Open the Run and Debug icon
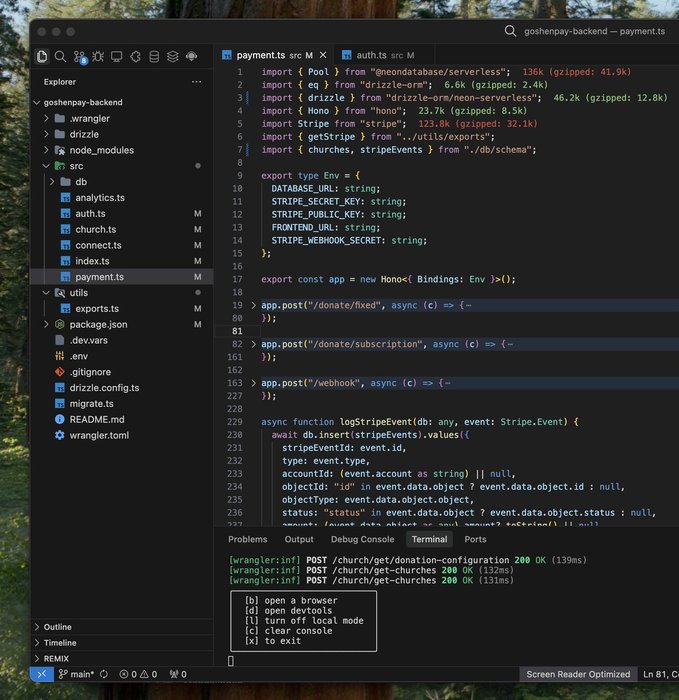Screen dimensions: 679x700 (98, 56)
